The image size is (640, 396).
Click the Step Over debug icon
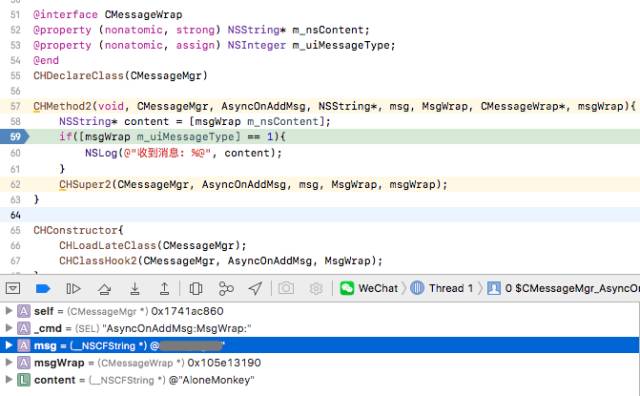[x=104, y=289]
